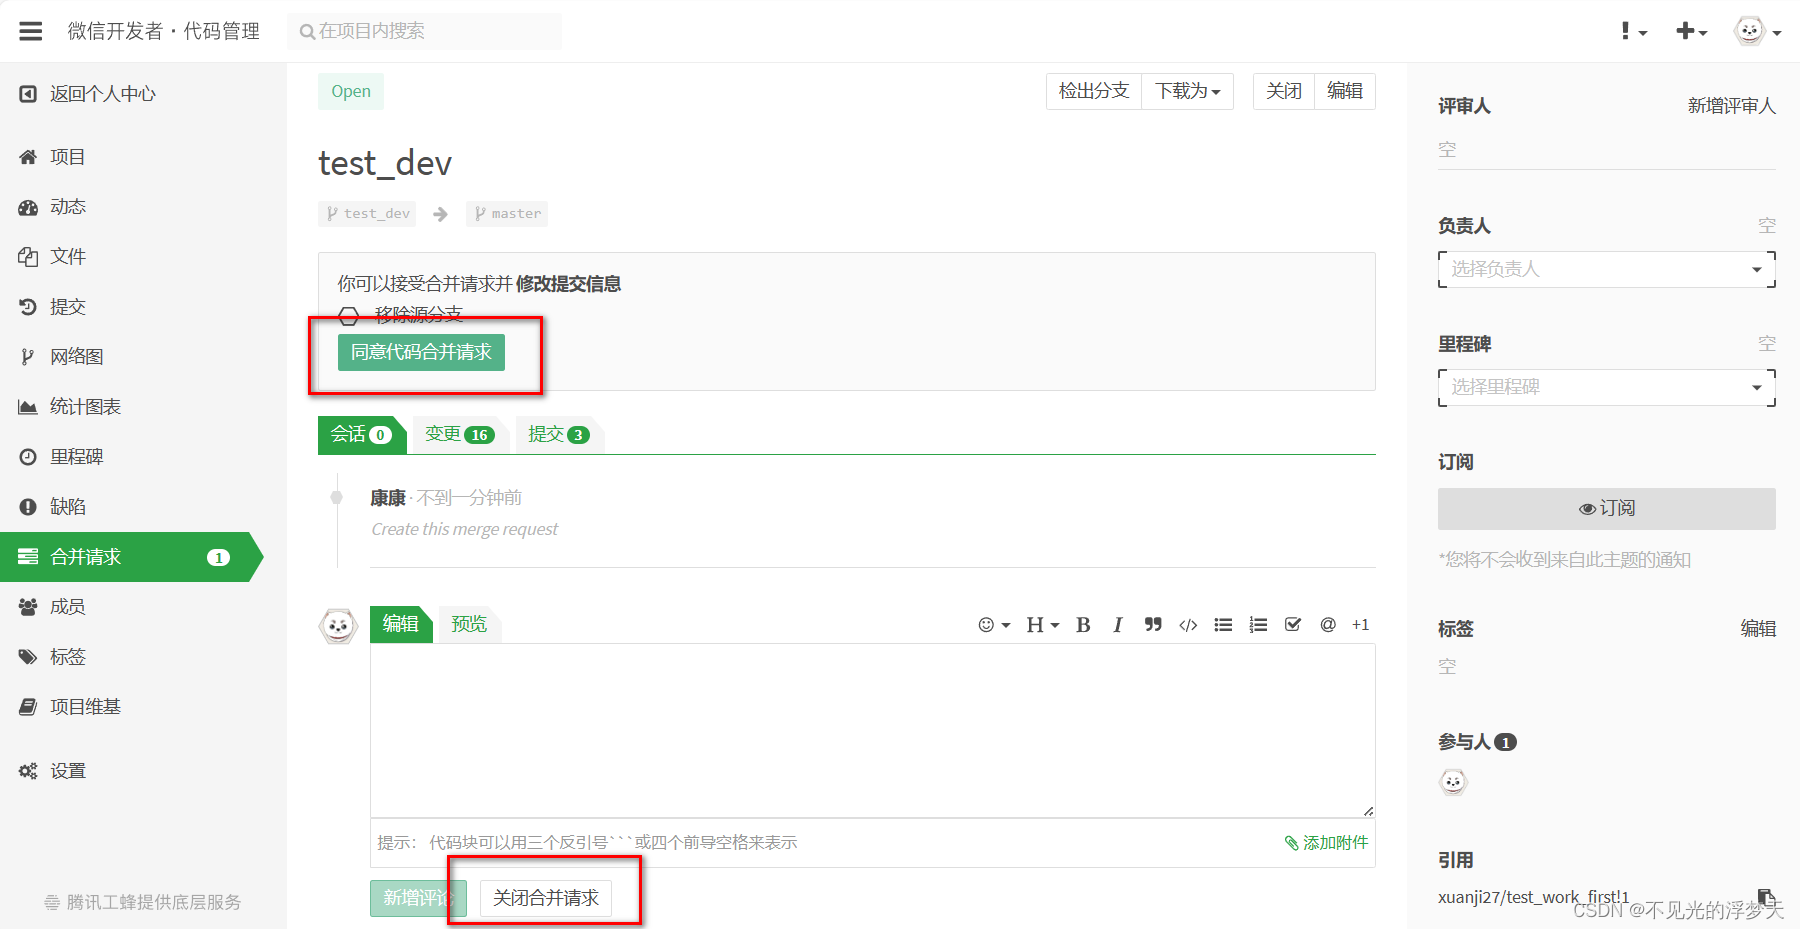Open emoji picker in editor toolbar
This screenshot has width=1800, height=929.
coord(994,625)
